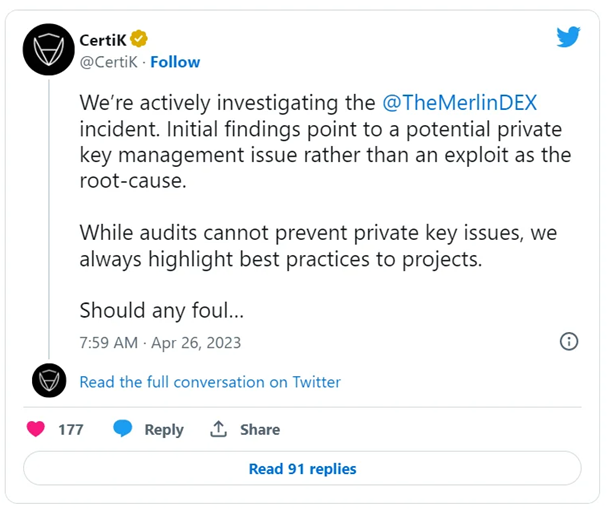608x511 pixels.
Task: Follow the CertiK account
Action: pyautogui.click(x=175, y=62)
